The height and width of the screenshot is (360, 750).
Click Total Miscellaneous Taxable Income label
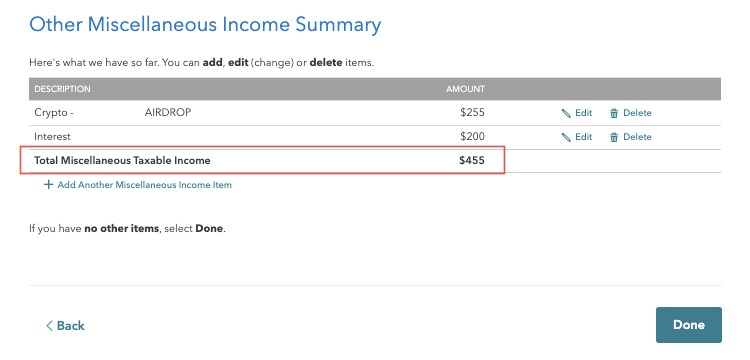122,160
